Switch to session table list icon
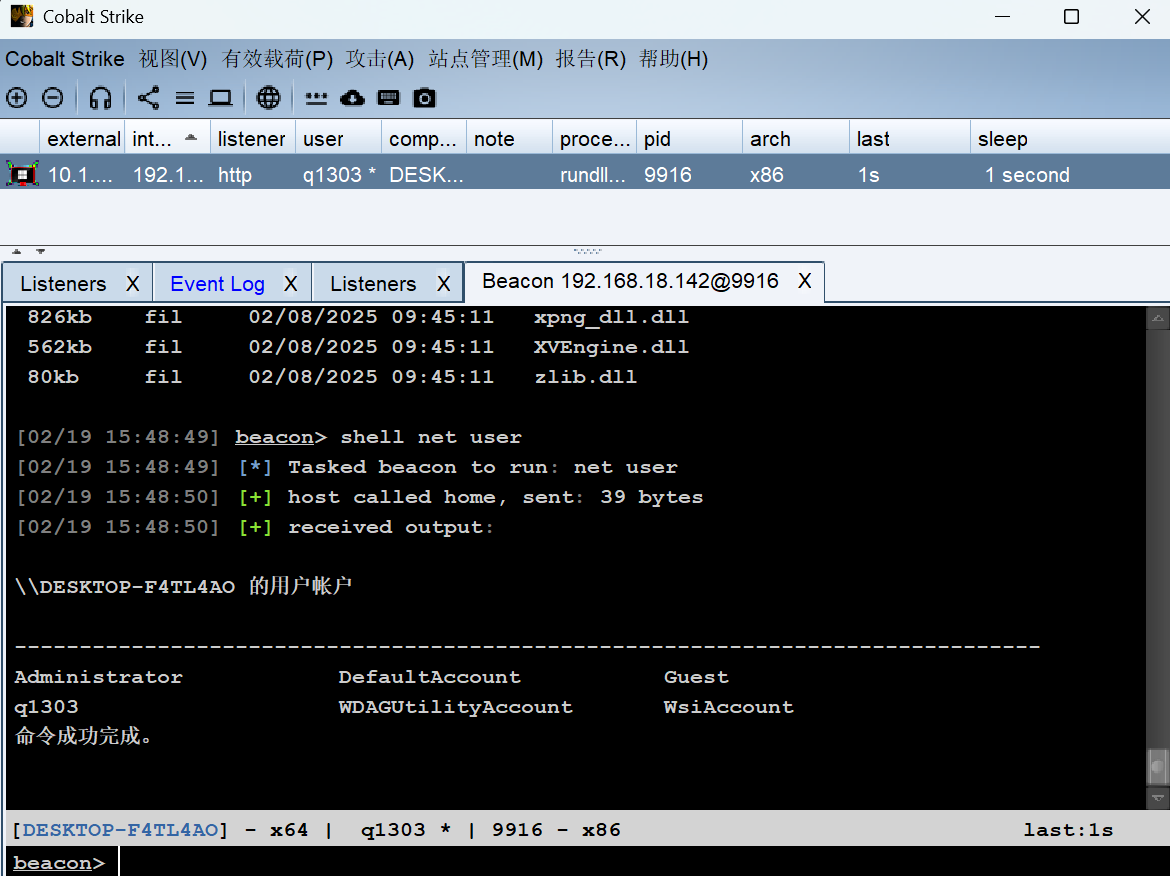 point(184,98)
